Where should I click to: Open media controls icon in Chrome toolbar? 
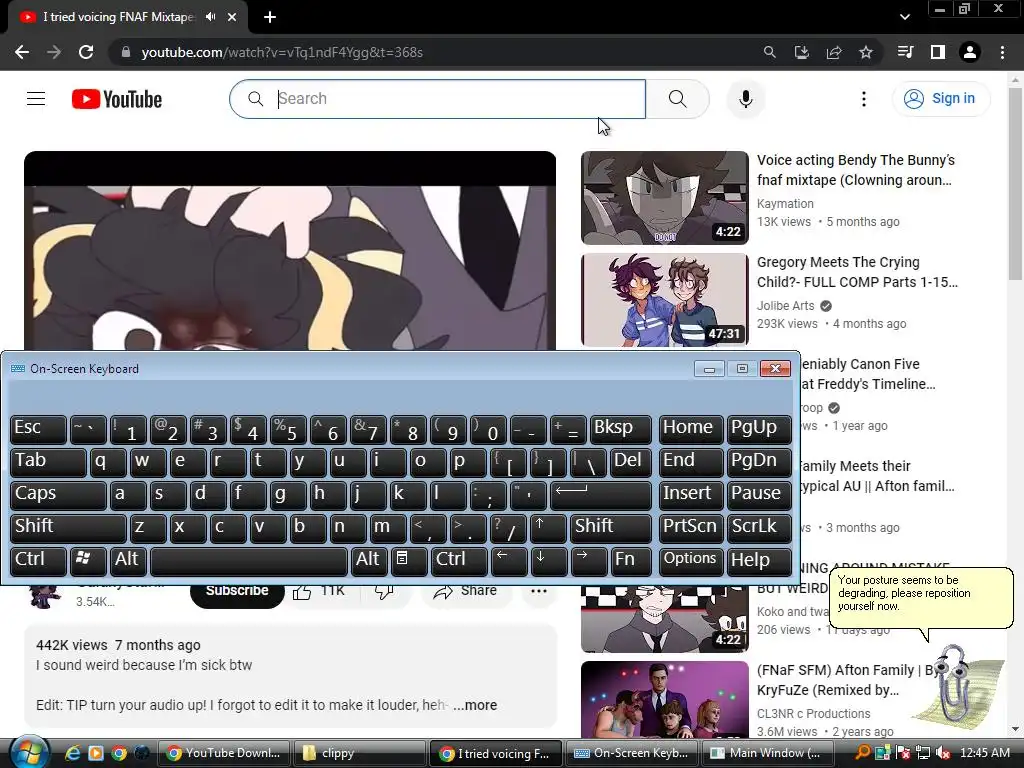tap(905, 52)
